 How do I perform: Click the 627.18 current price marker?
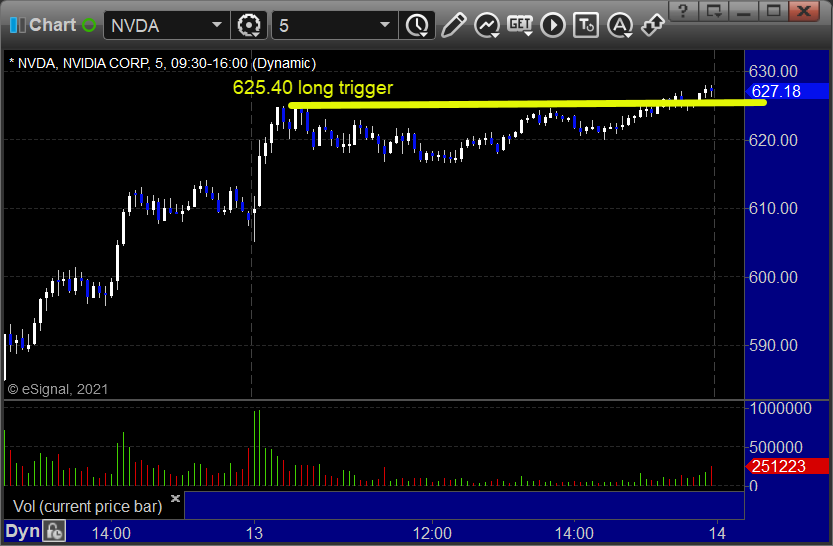point(787,91)
